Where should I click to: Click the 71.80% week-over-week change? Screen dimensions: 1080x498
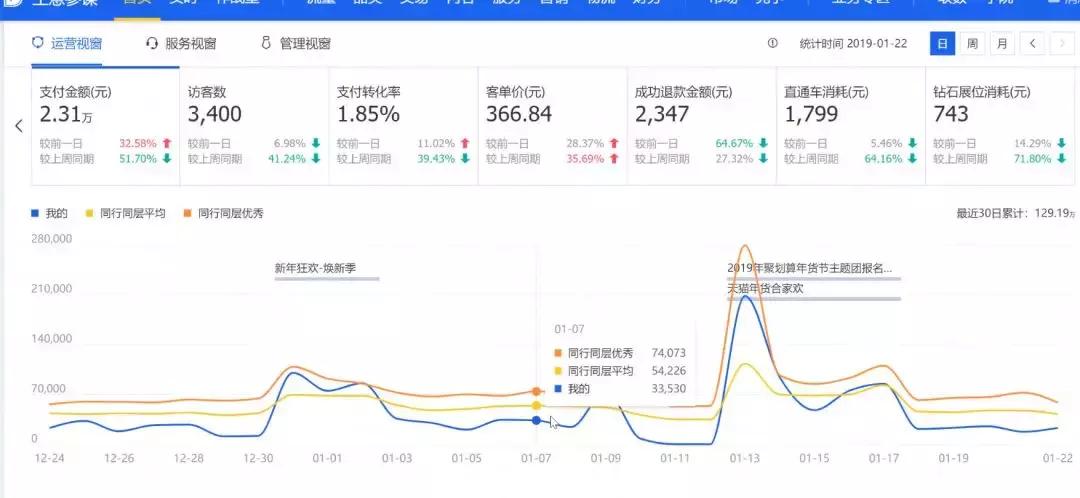click(x=1032, y=159)
